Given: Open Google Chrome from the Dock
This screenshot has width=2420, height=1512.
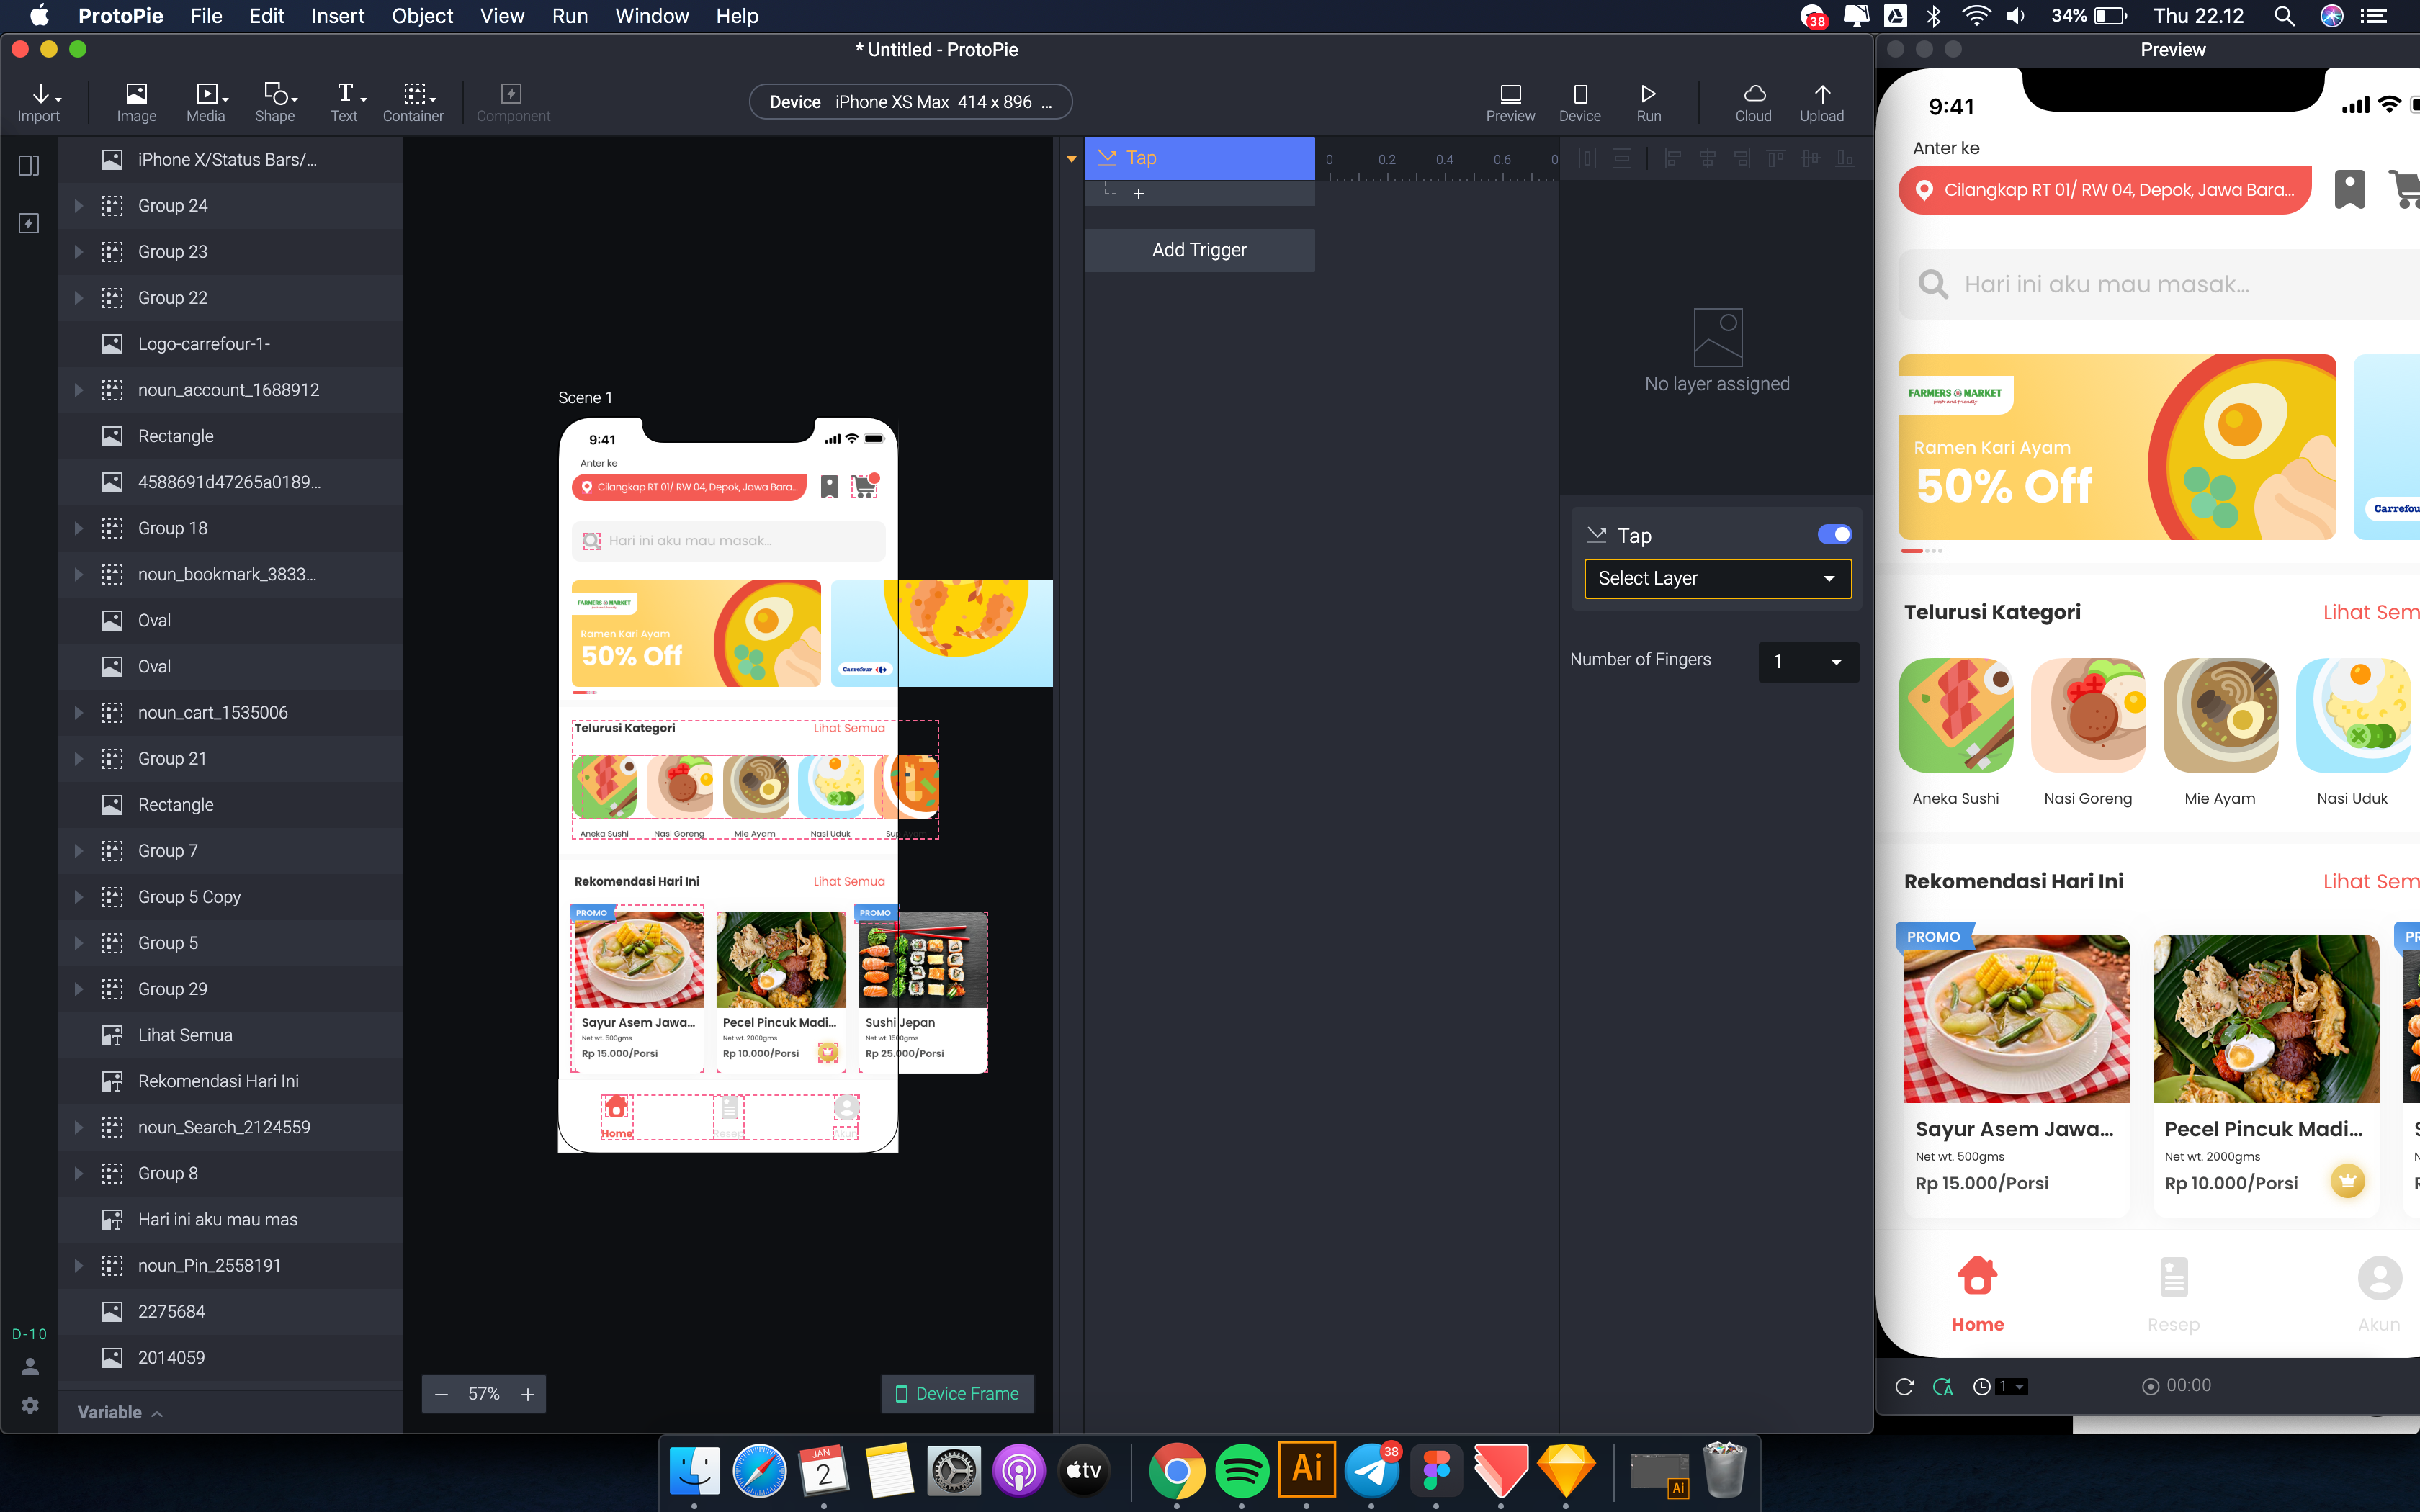Looking at the screenshot, I should pos(1177,1470).
